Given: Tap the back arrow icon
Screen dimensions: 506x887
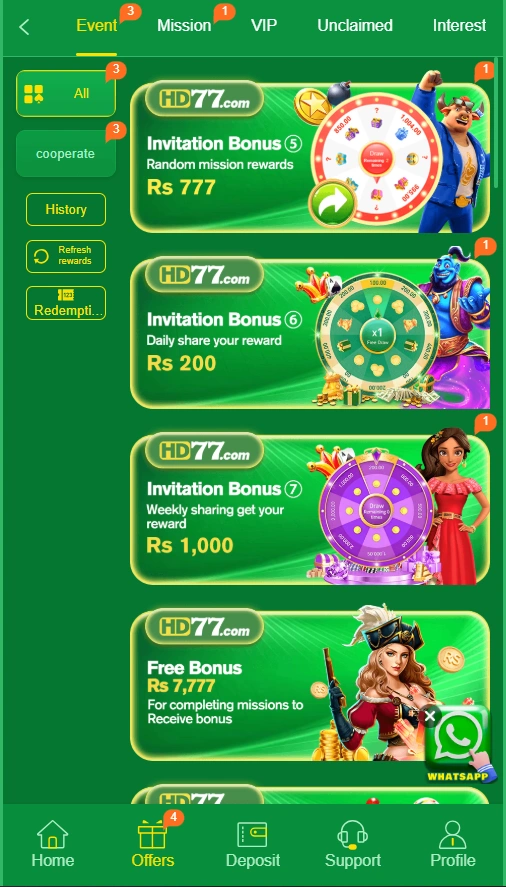Looking at the screenshot, I should 24,27.
